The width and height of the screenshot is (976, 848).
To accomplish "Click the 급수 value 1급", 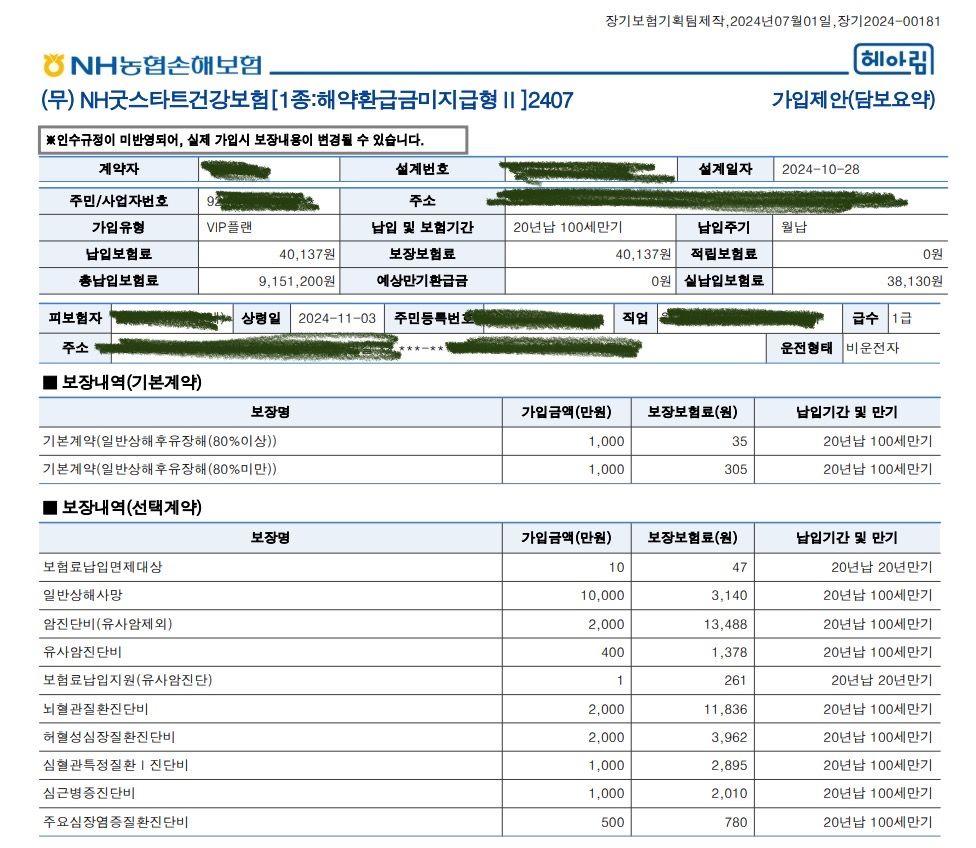I will tap(901, 319).
